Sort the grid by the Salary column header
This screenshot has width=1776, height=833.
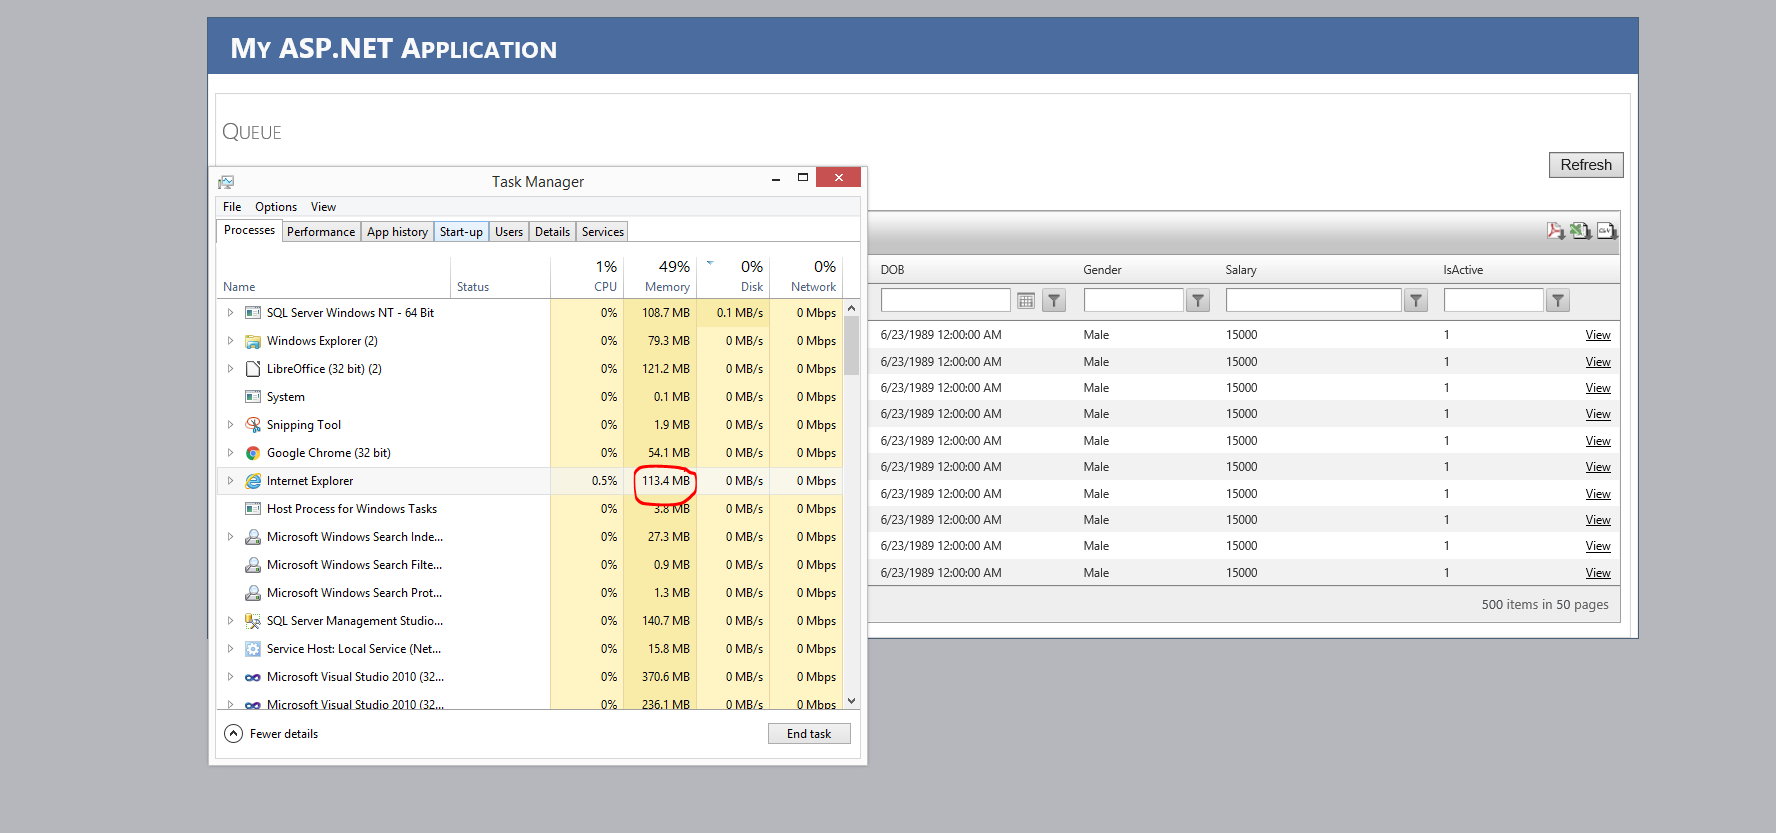click(x=1241, y=270)
